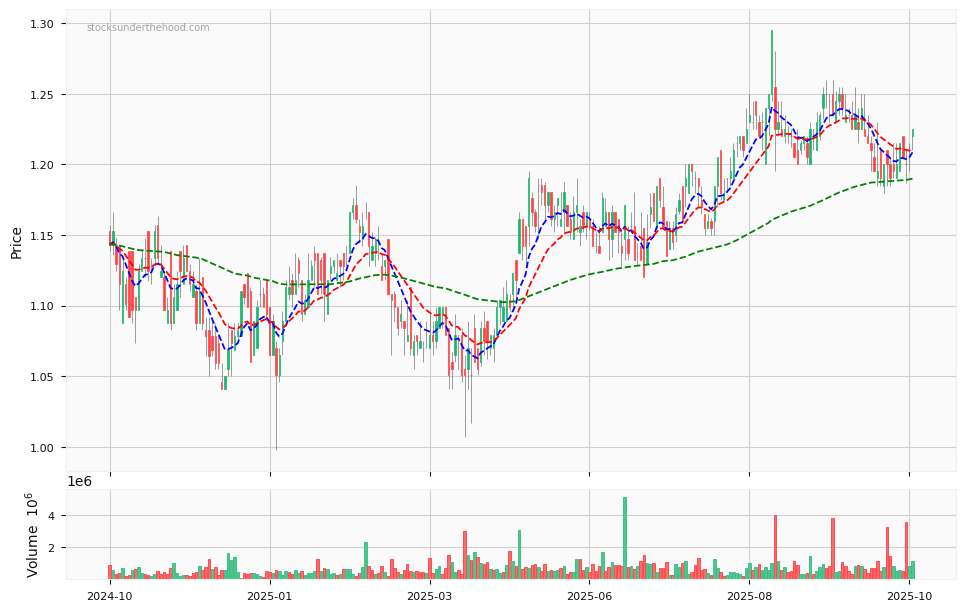Click the stocksunderthehood.com watermark text

pos(148,28)
